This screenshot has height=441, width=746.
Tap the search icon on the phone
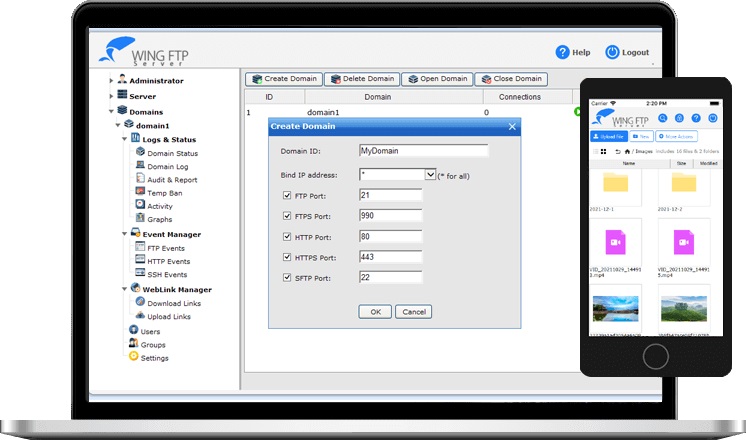[x=663, y=118]
